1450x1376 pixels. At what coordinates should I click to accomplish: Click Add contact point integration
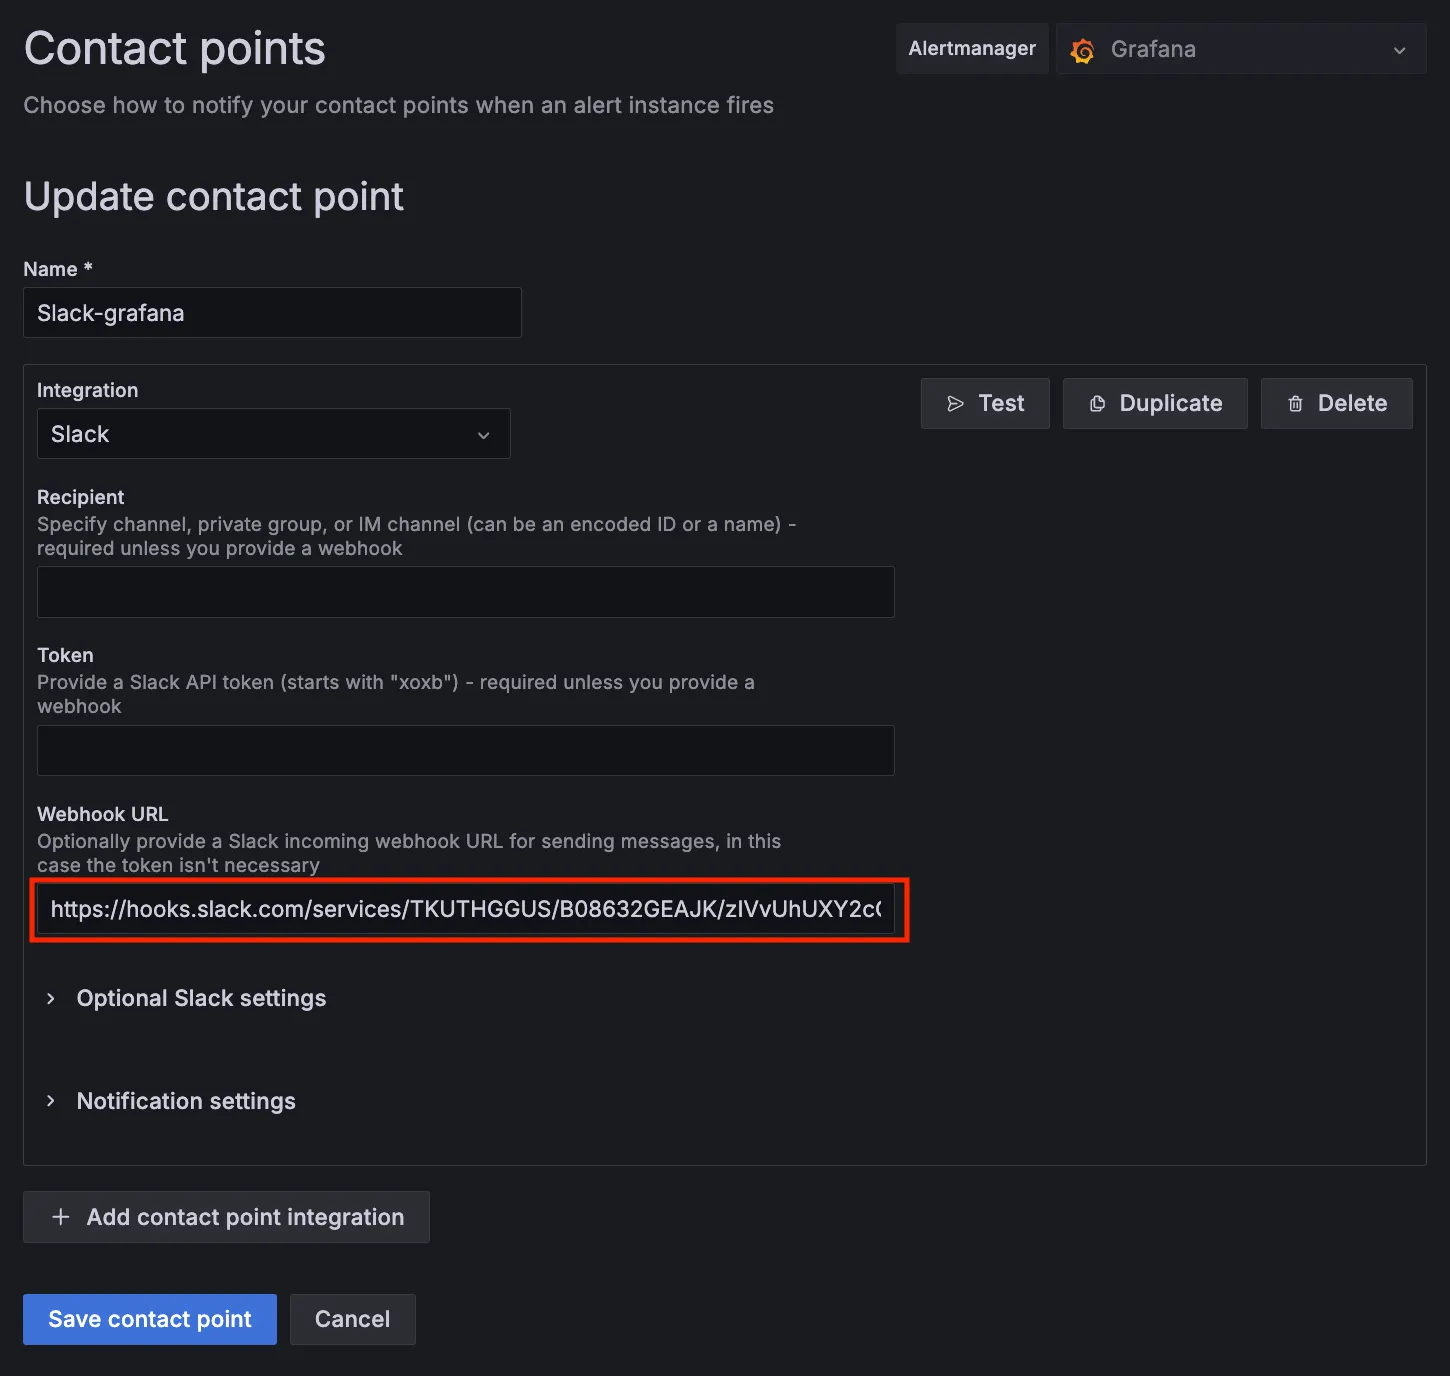[245, 1217]
